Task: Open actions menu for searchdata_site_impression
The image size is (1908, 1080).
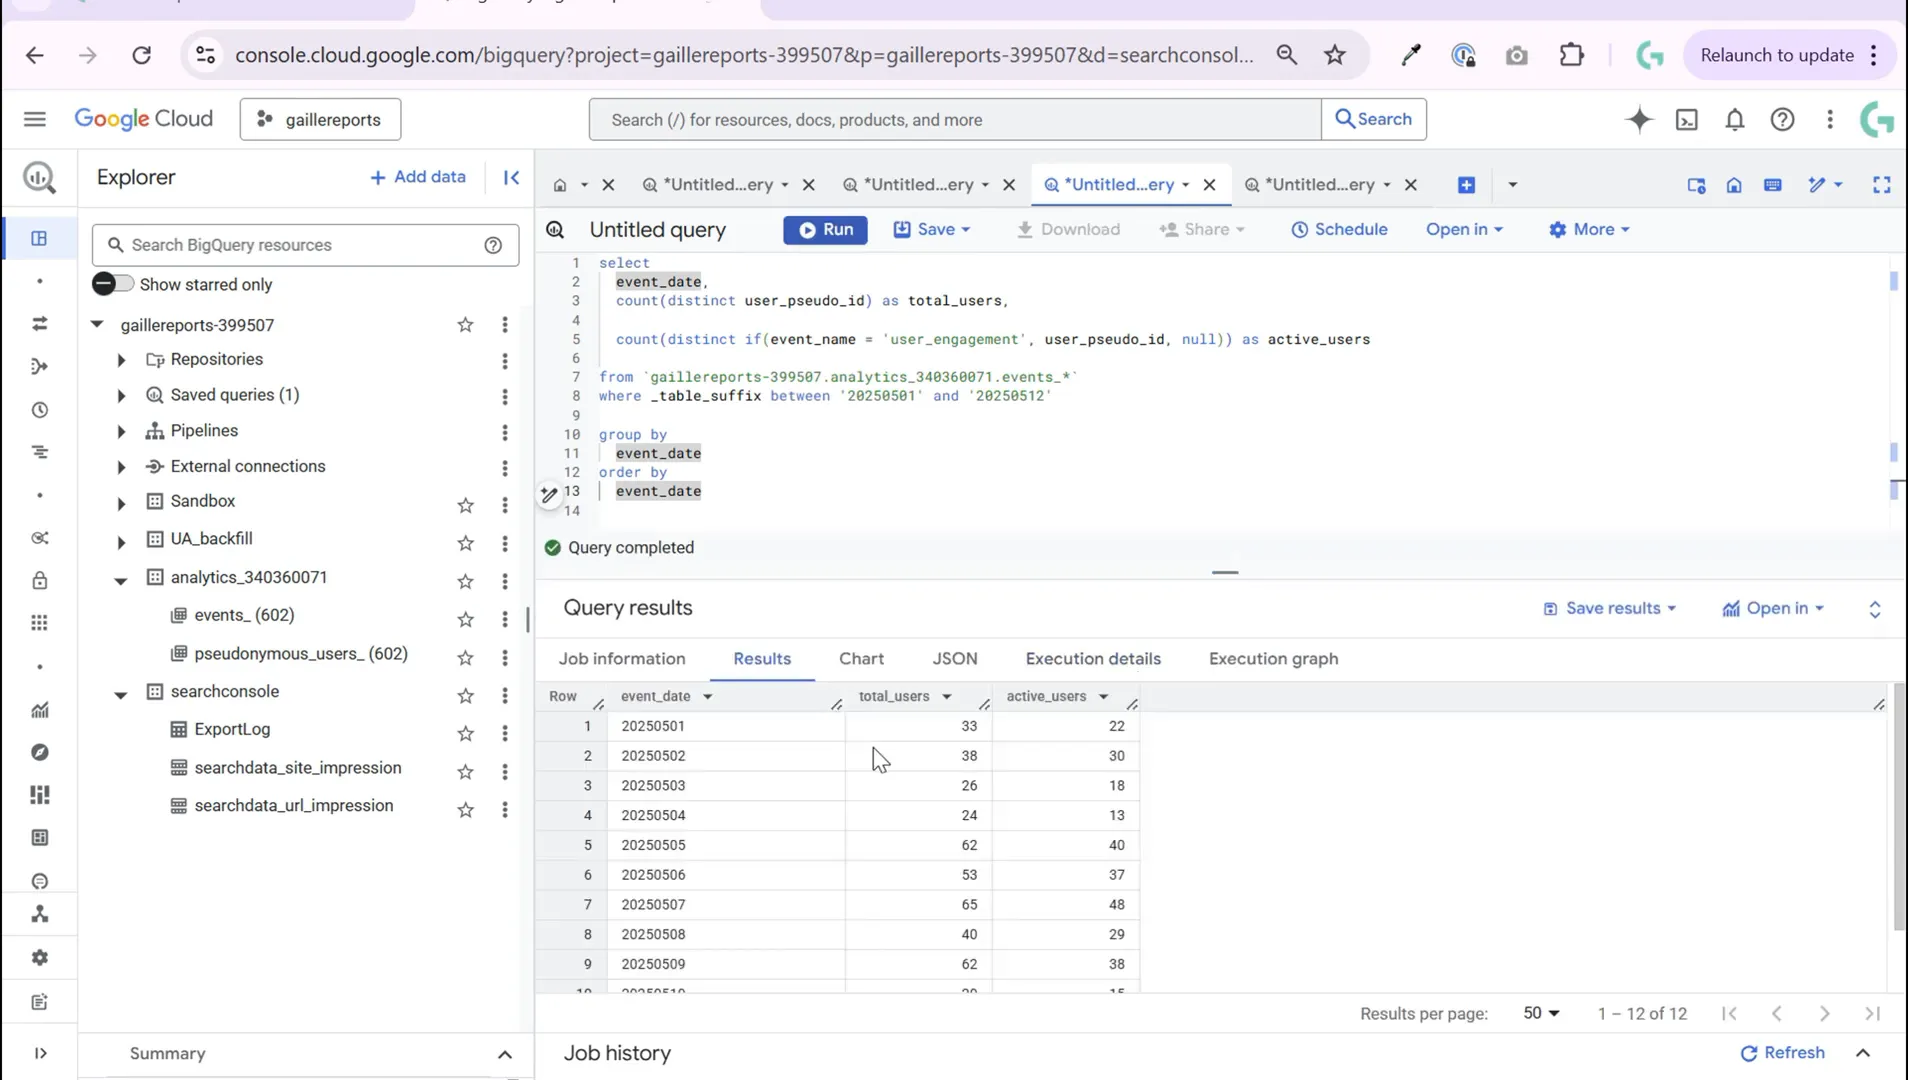Action: (505, 771)
